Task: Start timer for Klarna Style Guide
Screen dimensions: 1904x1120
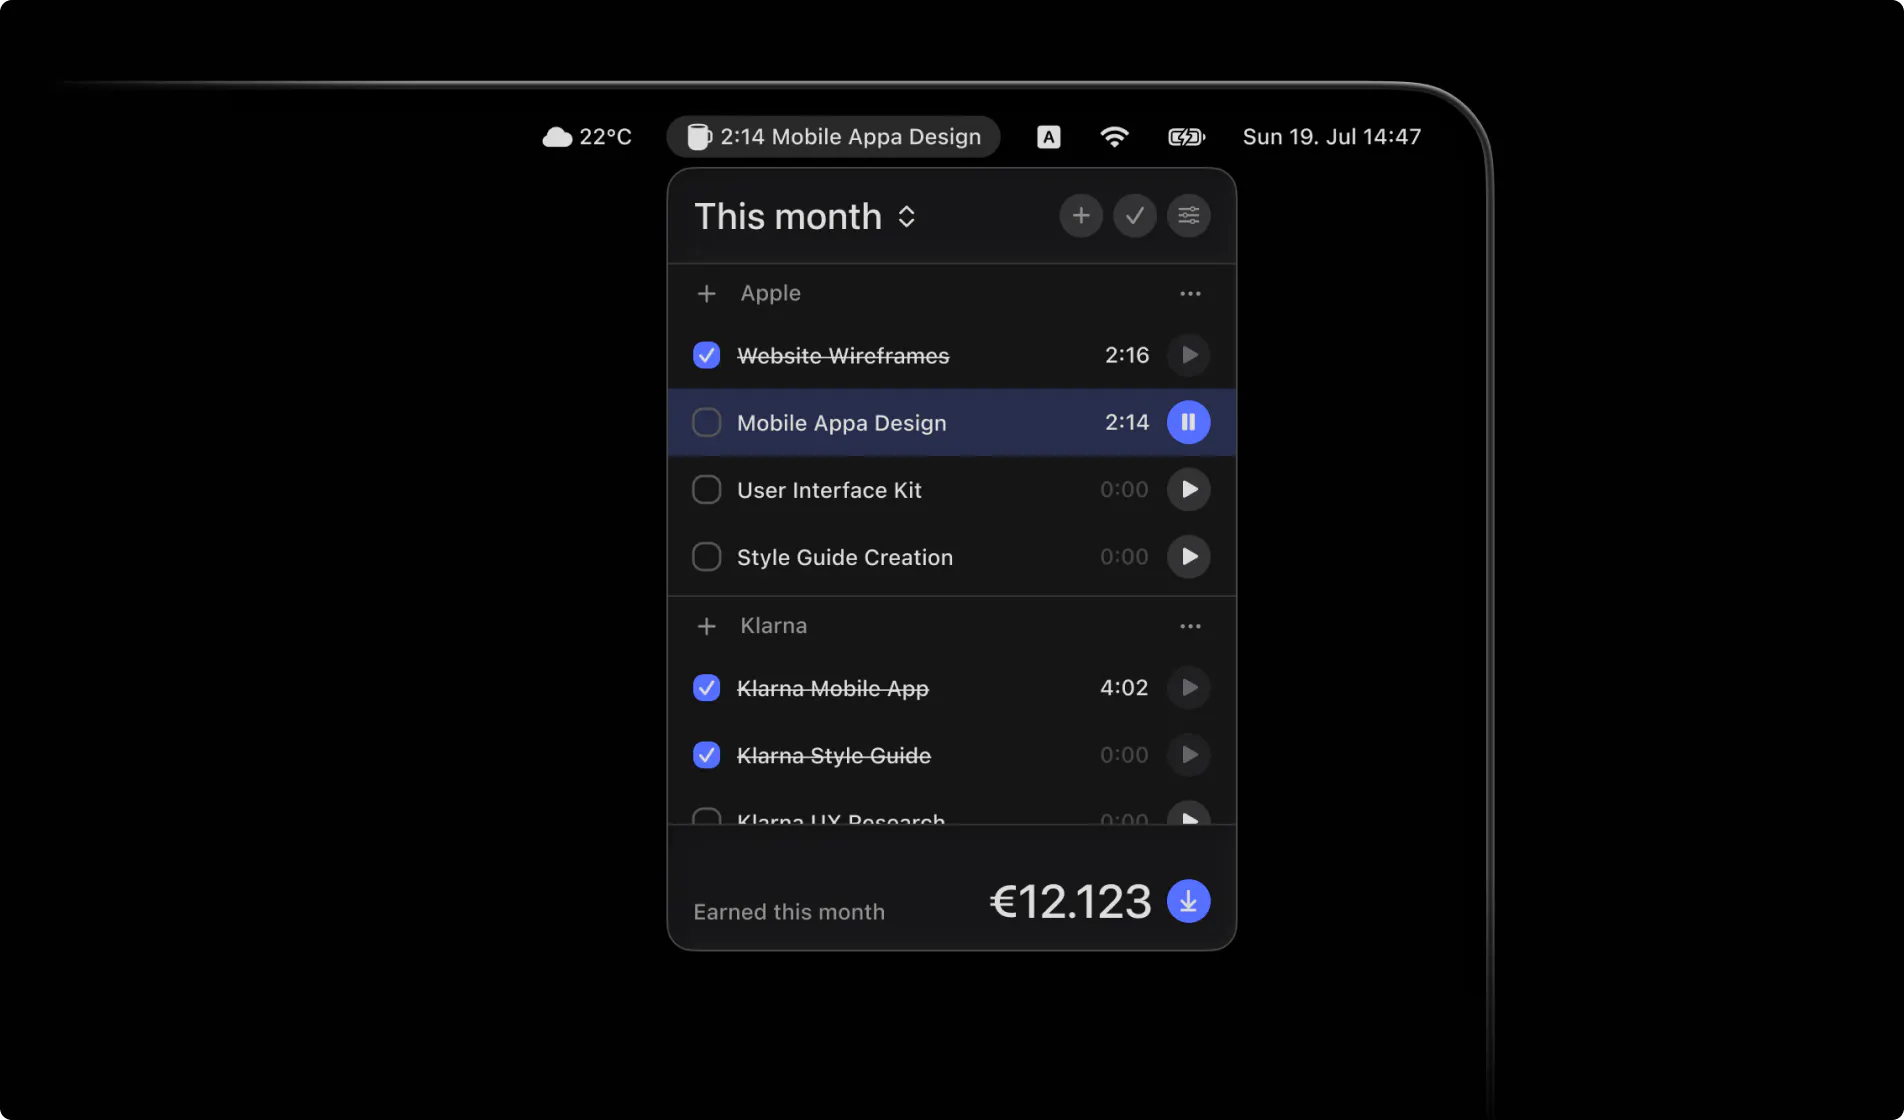Action: (x=1189, y=755)
